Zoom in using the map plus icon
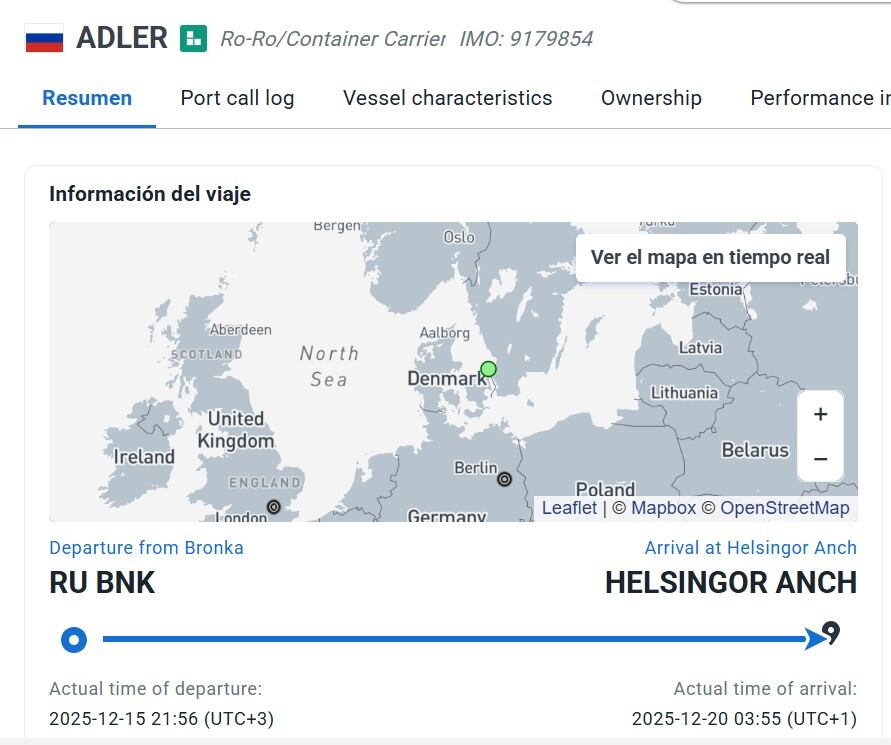This screenshot has height=745, width=891. 820,413
